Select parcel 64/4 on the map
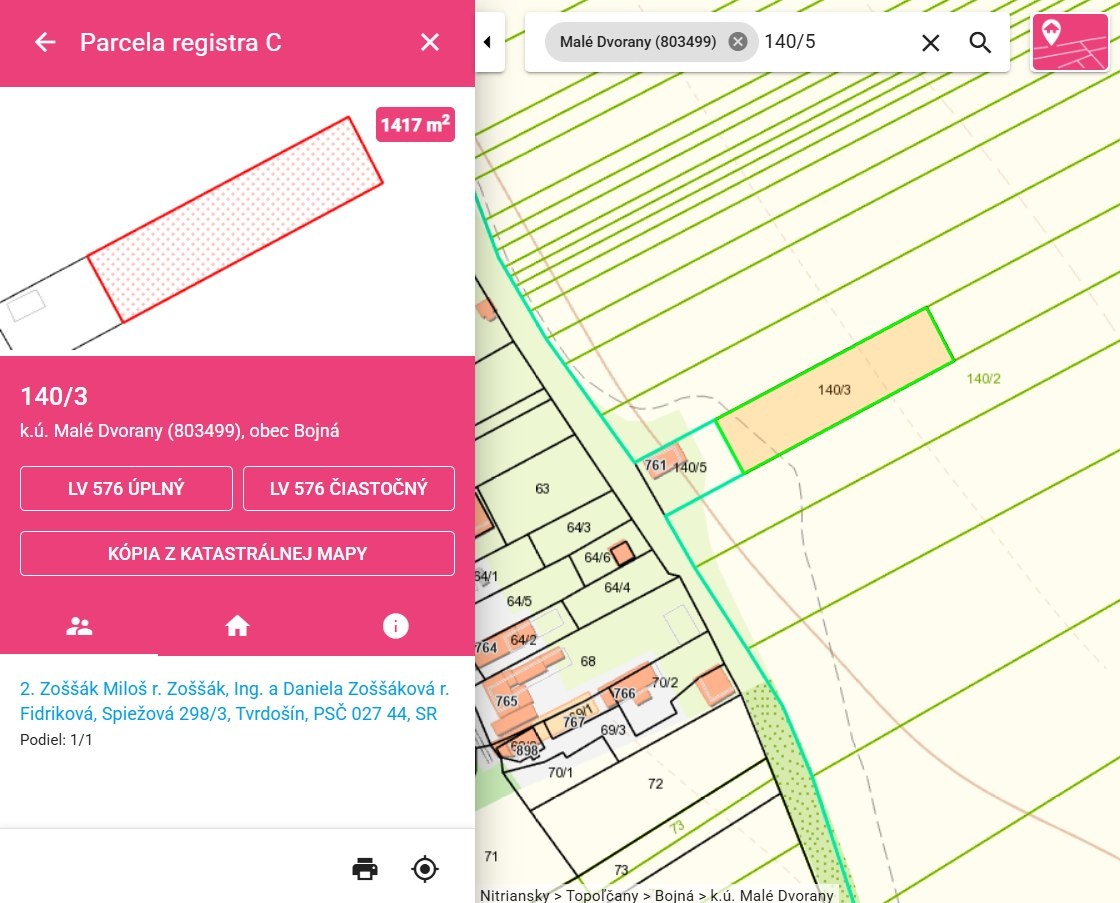This screenshot has height=903, width=1120. pos(617,588)
